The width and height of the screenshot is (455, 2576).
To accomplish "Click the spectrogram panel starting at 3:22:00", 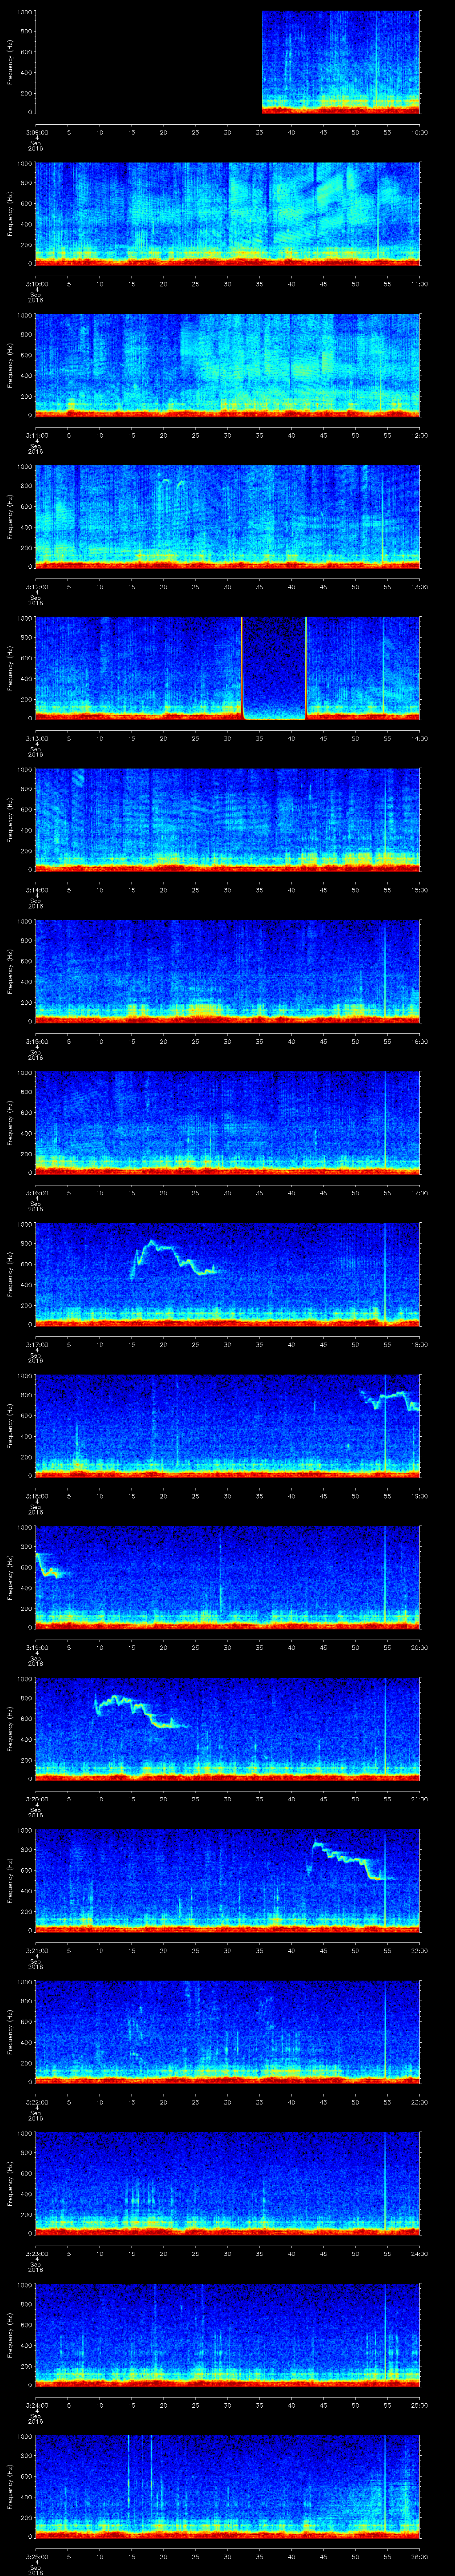I will click(x=228, y=2032).
